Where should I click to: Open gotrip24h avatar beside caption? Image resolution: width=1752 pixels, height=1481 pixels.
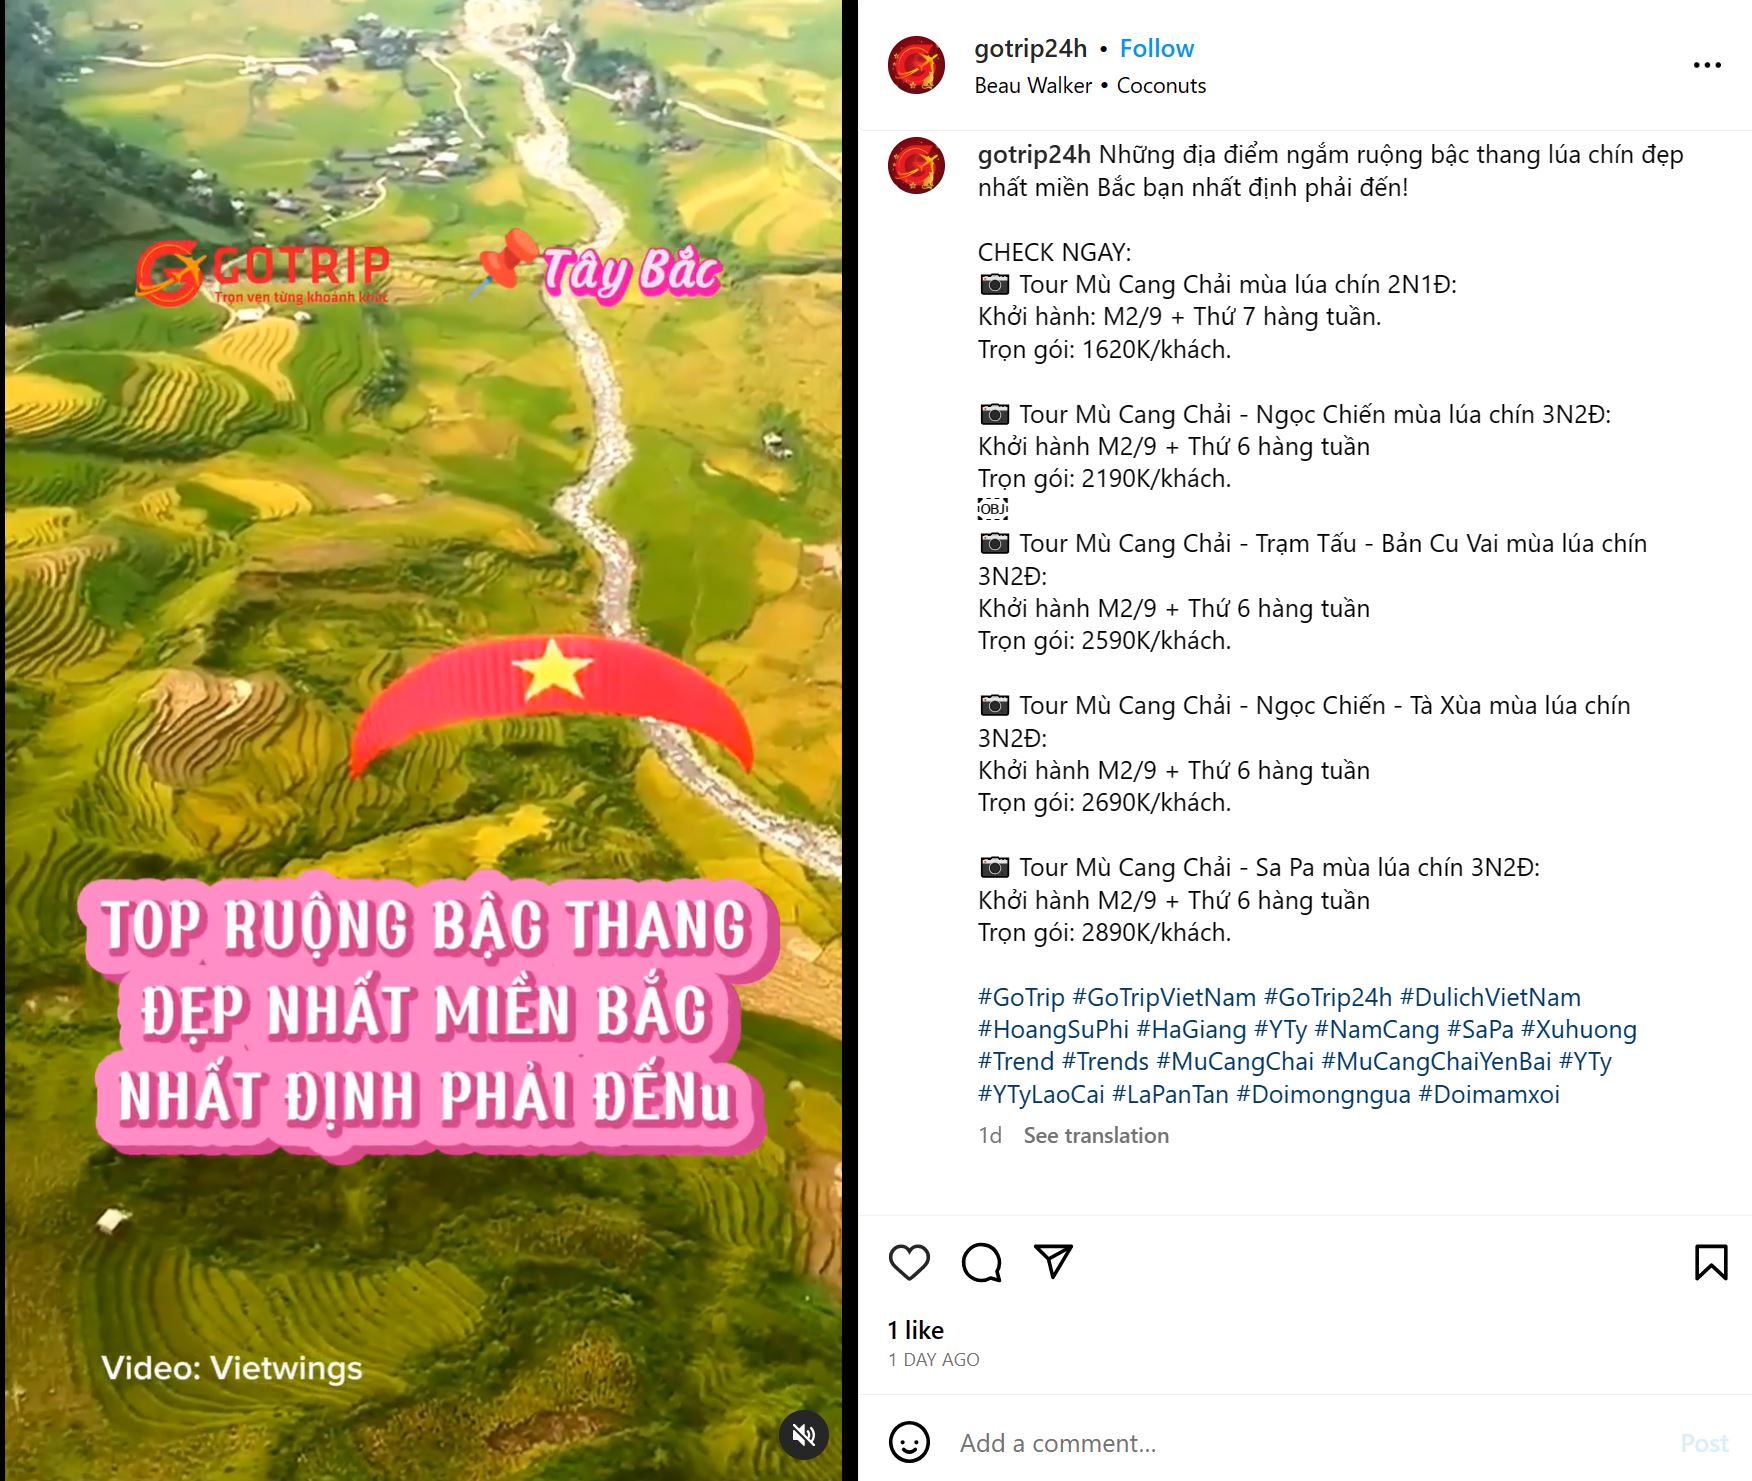917,165
